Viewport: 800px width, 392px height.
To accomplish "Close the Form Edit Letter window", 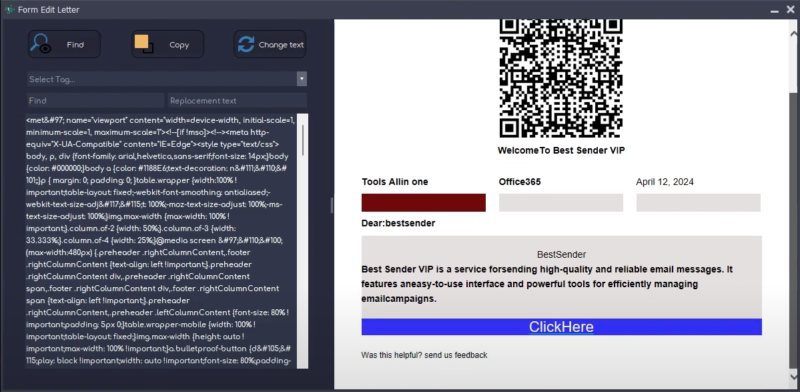I will tap(790, 10).
